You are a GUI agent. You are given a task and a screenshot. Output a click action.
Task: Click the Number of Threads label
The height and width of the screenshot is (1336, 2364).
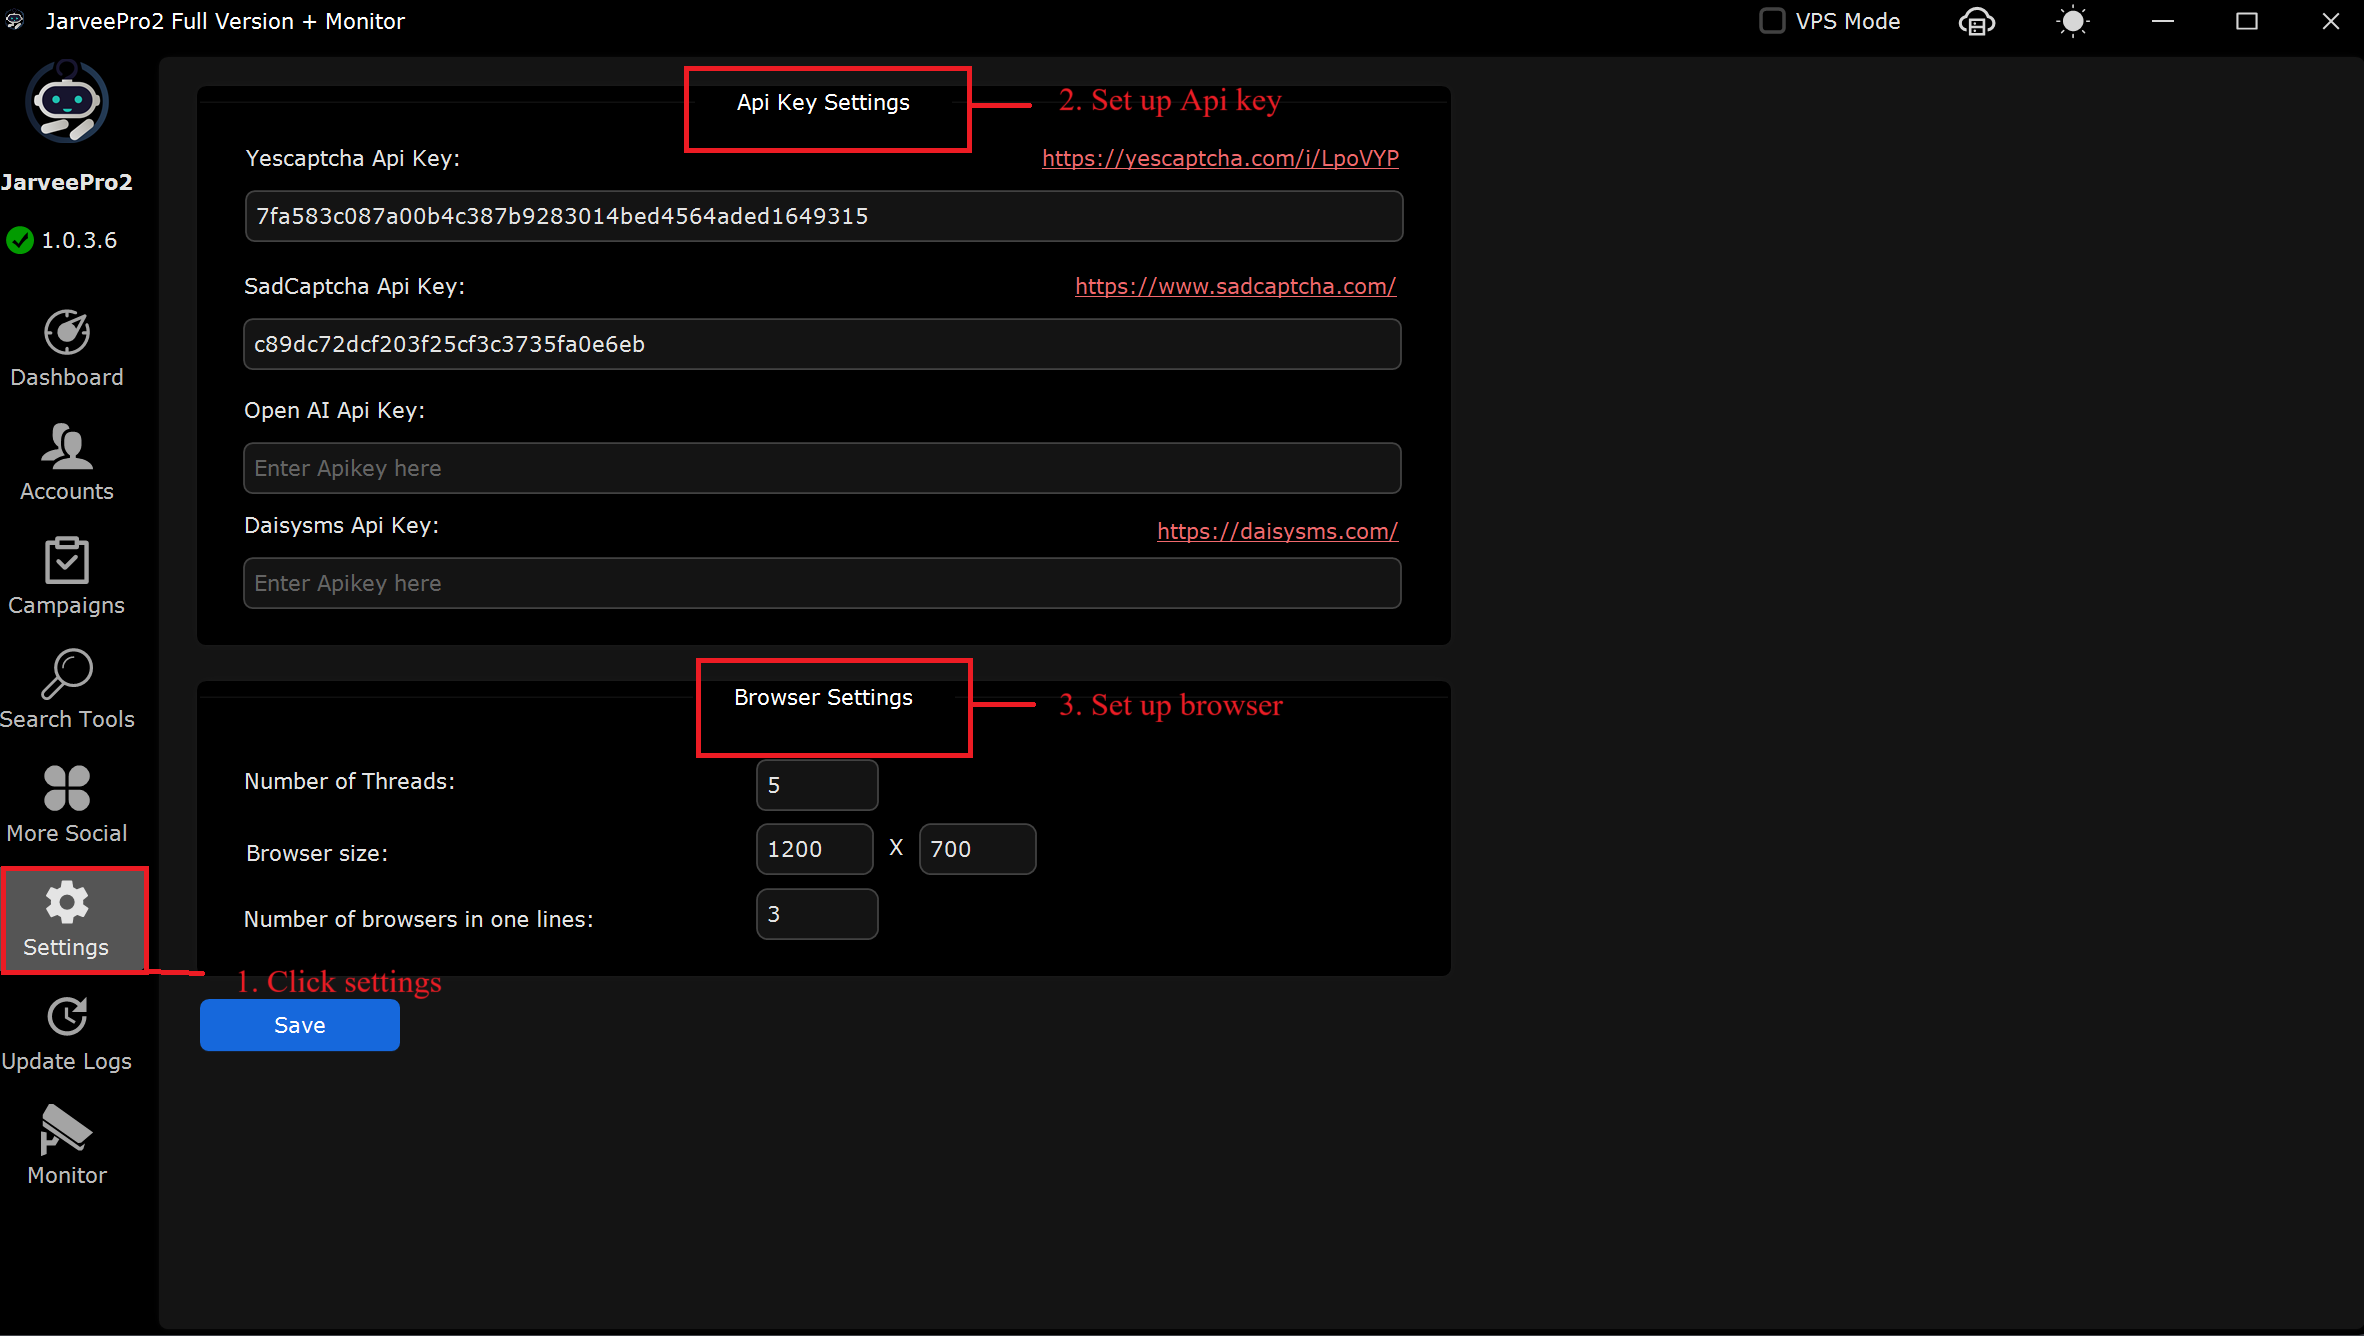349,781
